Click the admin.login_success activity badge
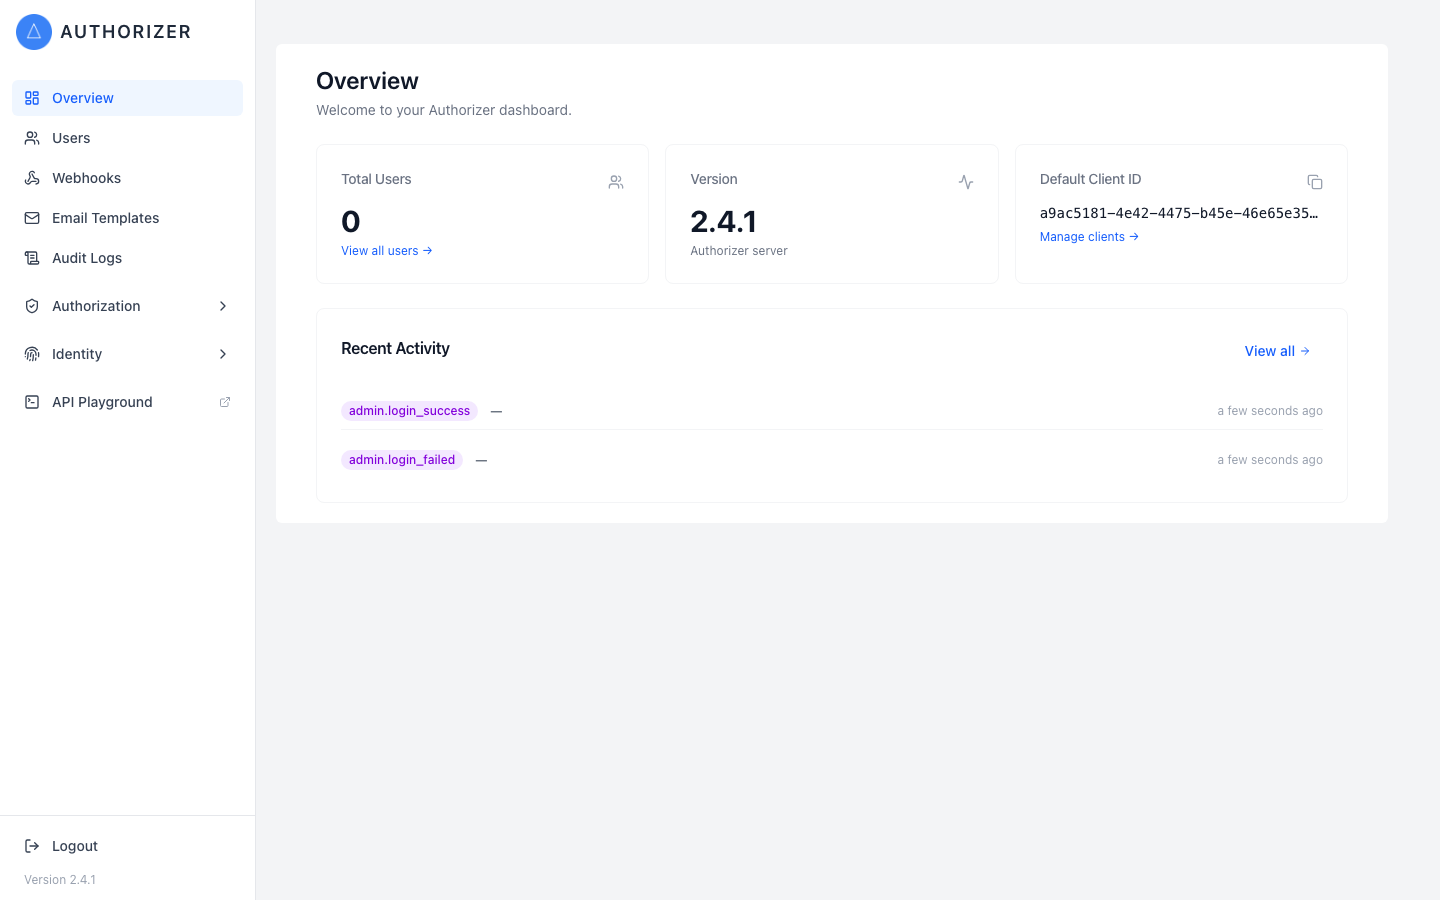Viewport: 1440px width, 900px height. (x=409, y=411)
